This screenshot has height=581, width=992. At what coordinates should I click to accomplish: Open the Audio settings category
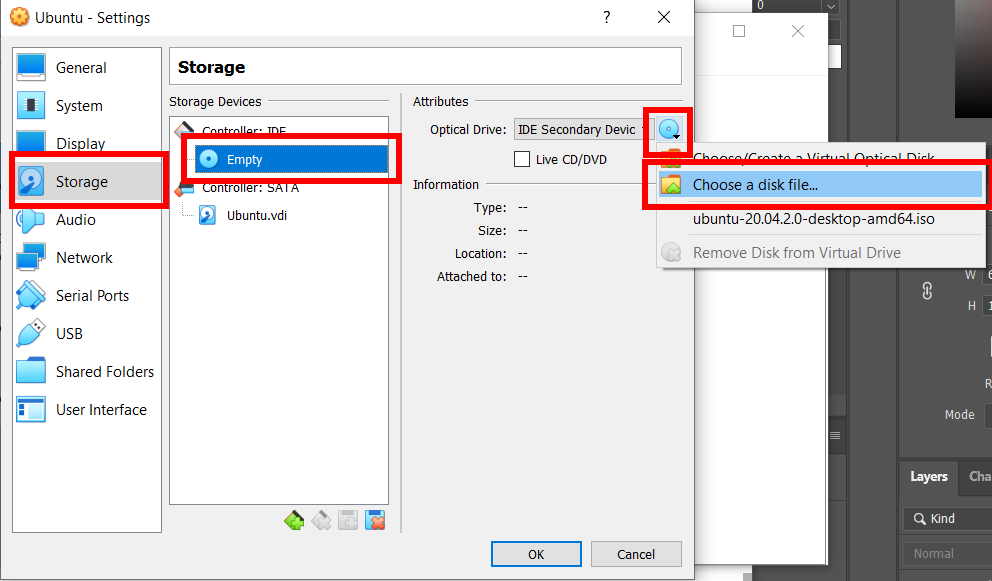pos(87,220)
